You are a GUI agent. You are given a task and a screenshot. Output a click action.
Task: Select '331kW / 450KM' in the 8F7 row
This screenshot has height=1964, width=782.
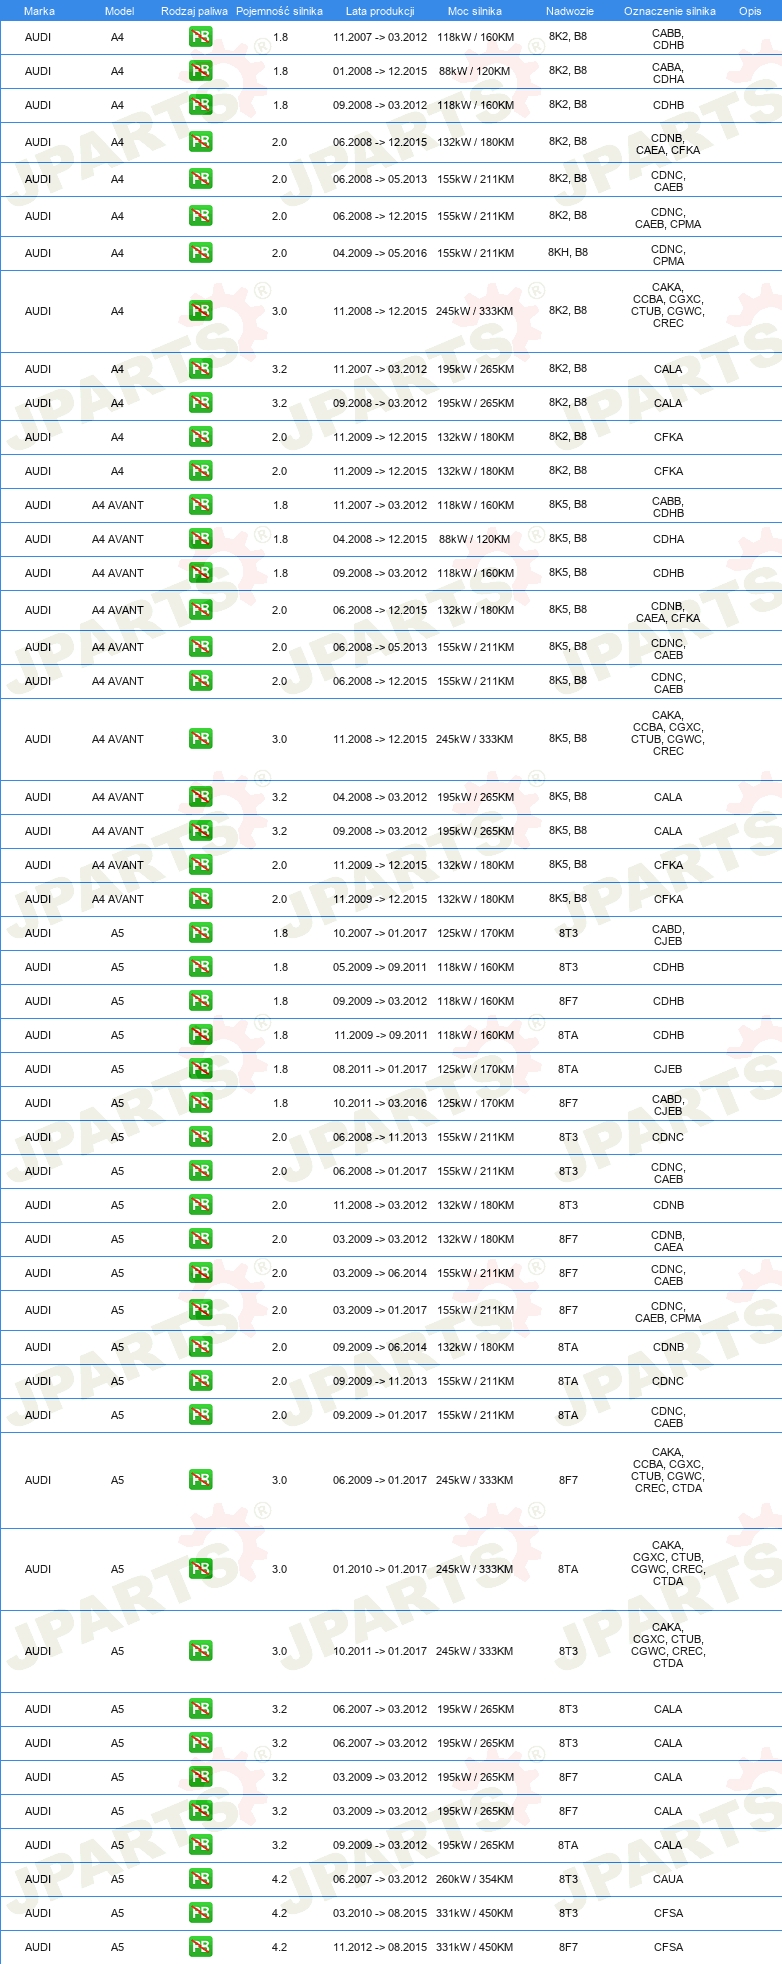475,1947
